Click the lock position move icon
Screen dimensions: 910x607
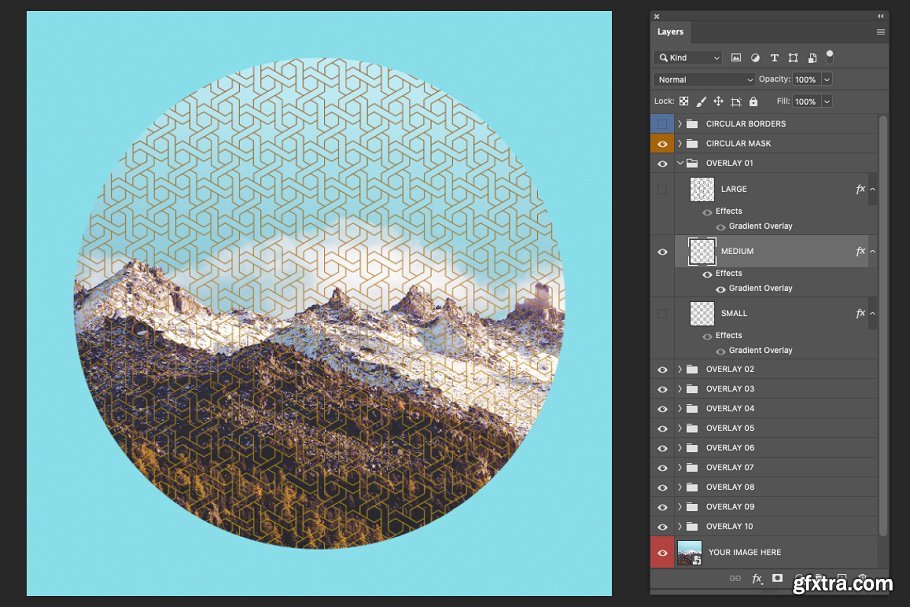(718, 101)
